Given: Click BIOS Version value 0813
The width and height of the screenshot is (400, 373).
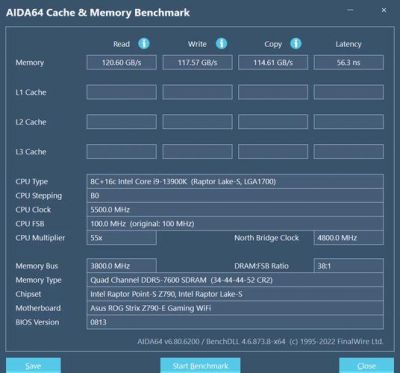Looking at the screenshot, I should coord(235,322).
